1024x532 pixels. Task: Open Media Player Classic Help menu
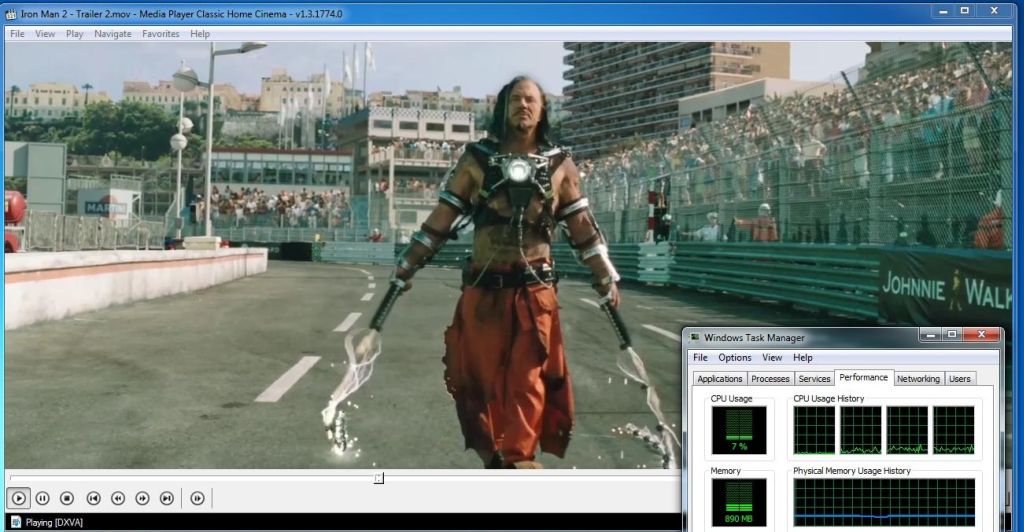pos(200,34)
